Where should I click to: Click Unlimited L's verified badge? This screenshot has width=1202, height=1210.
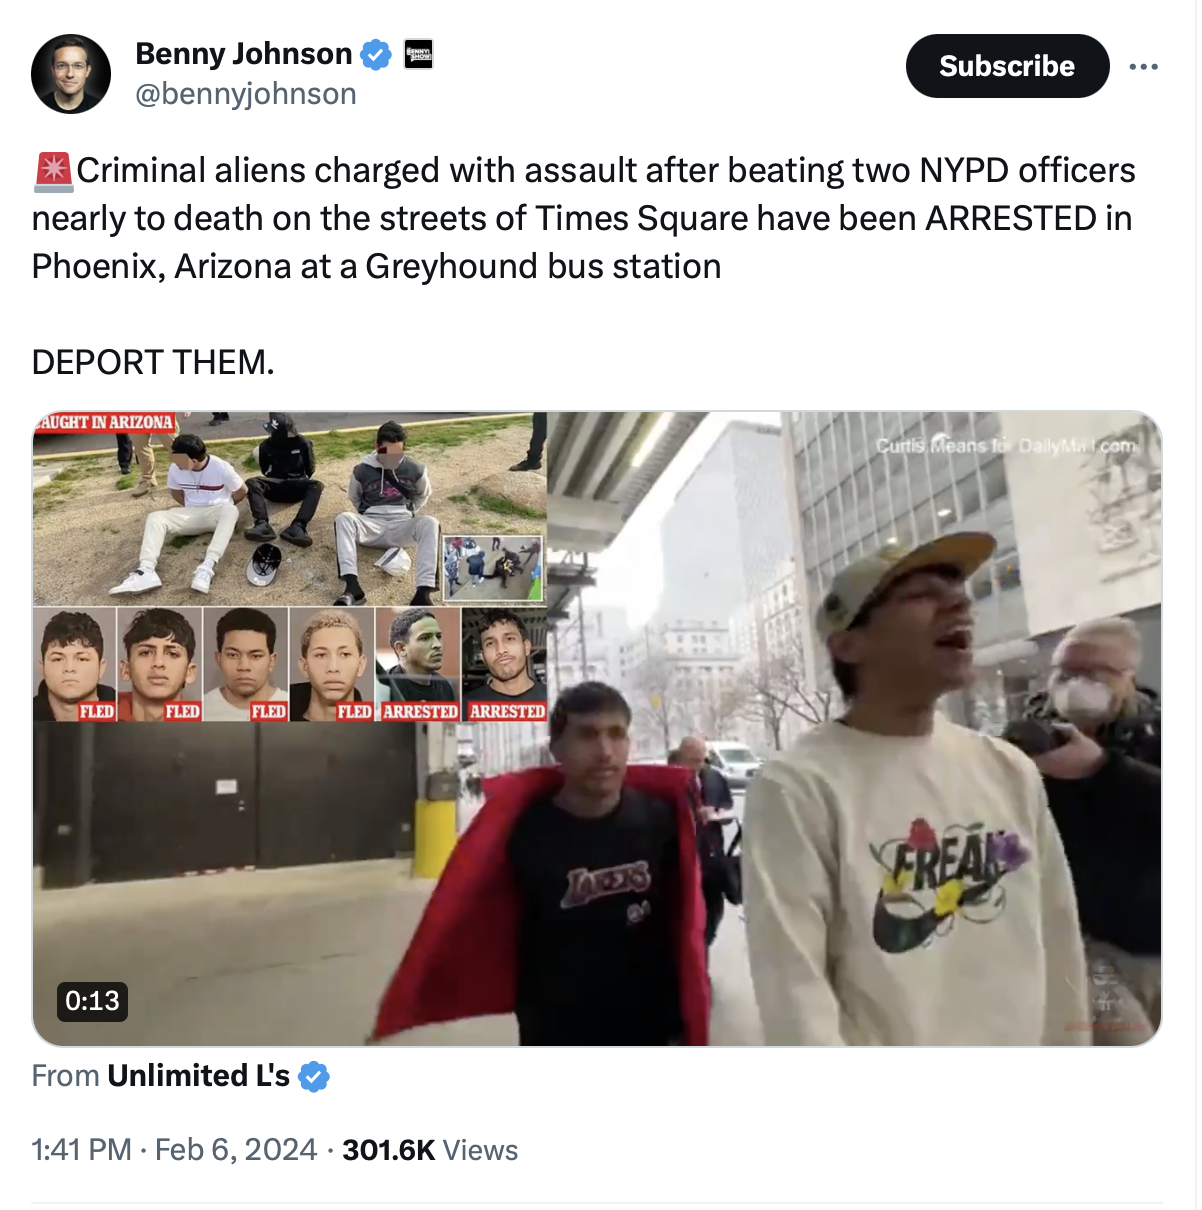(314, 1077)
